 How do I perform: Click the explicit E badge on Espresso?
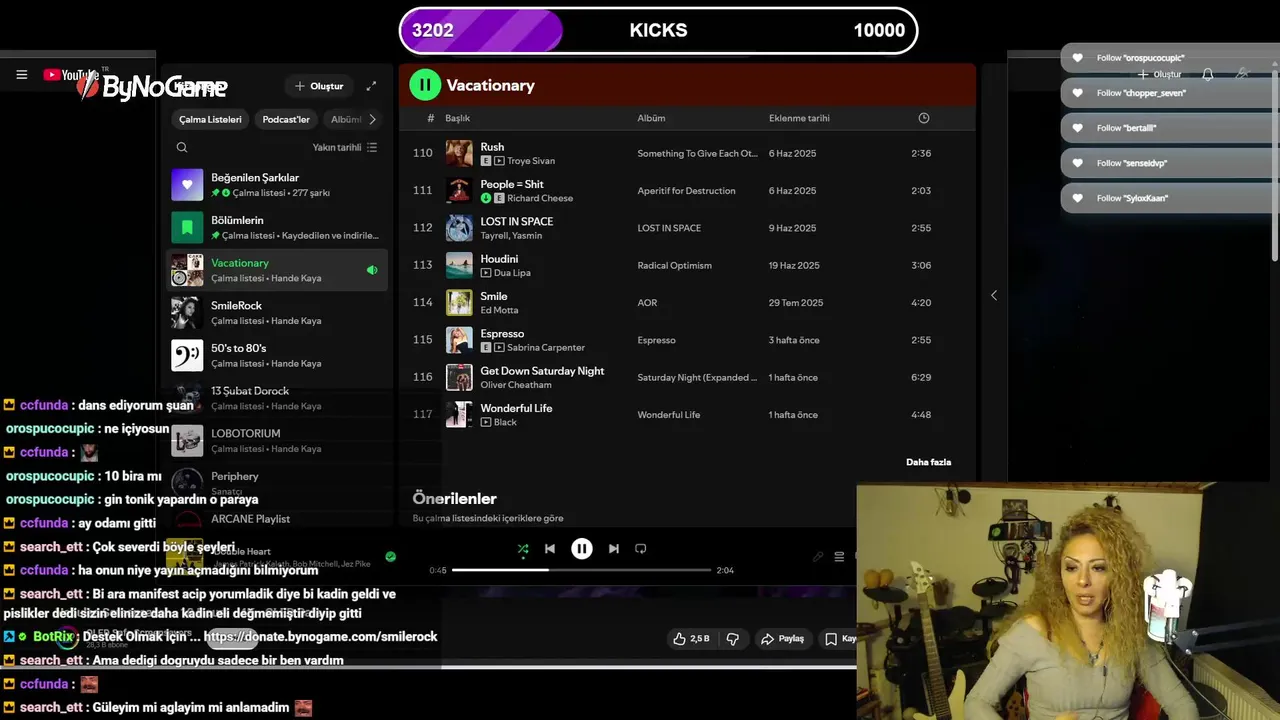pyautogui.click(x=486, y=348)
